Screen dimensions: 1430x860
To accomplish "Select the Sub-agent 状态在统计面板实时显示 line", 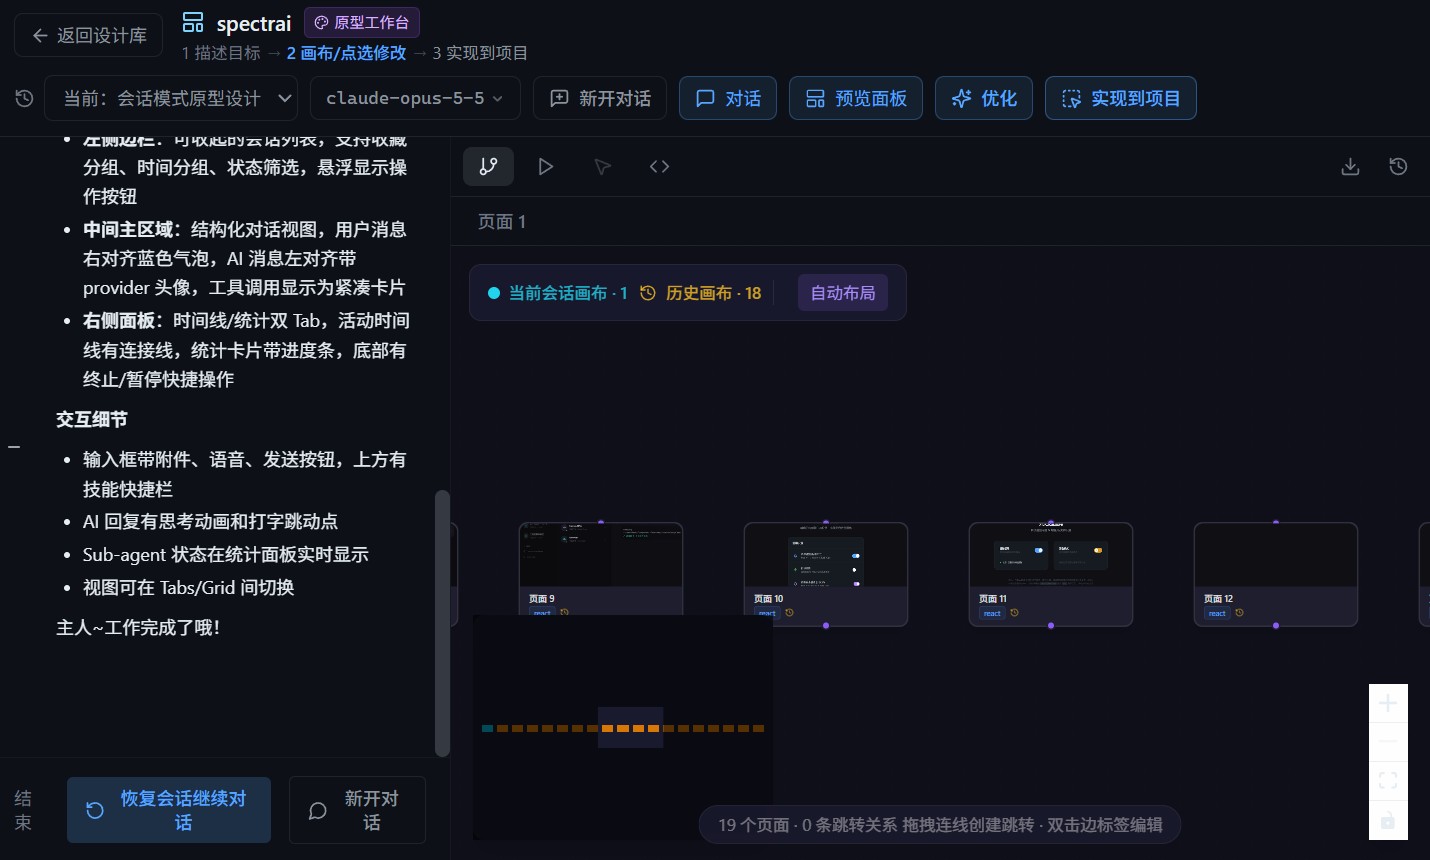I will (226, 554).
